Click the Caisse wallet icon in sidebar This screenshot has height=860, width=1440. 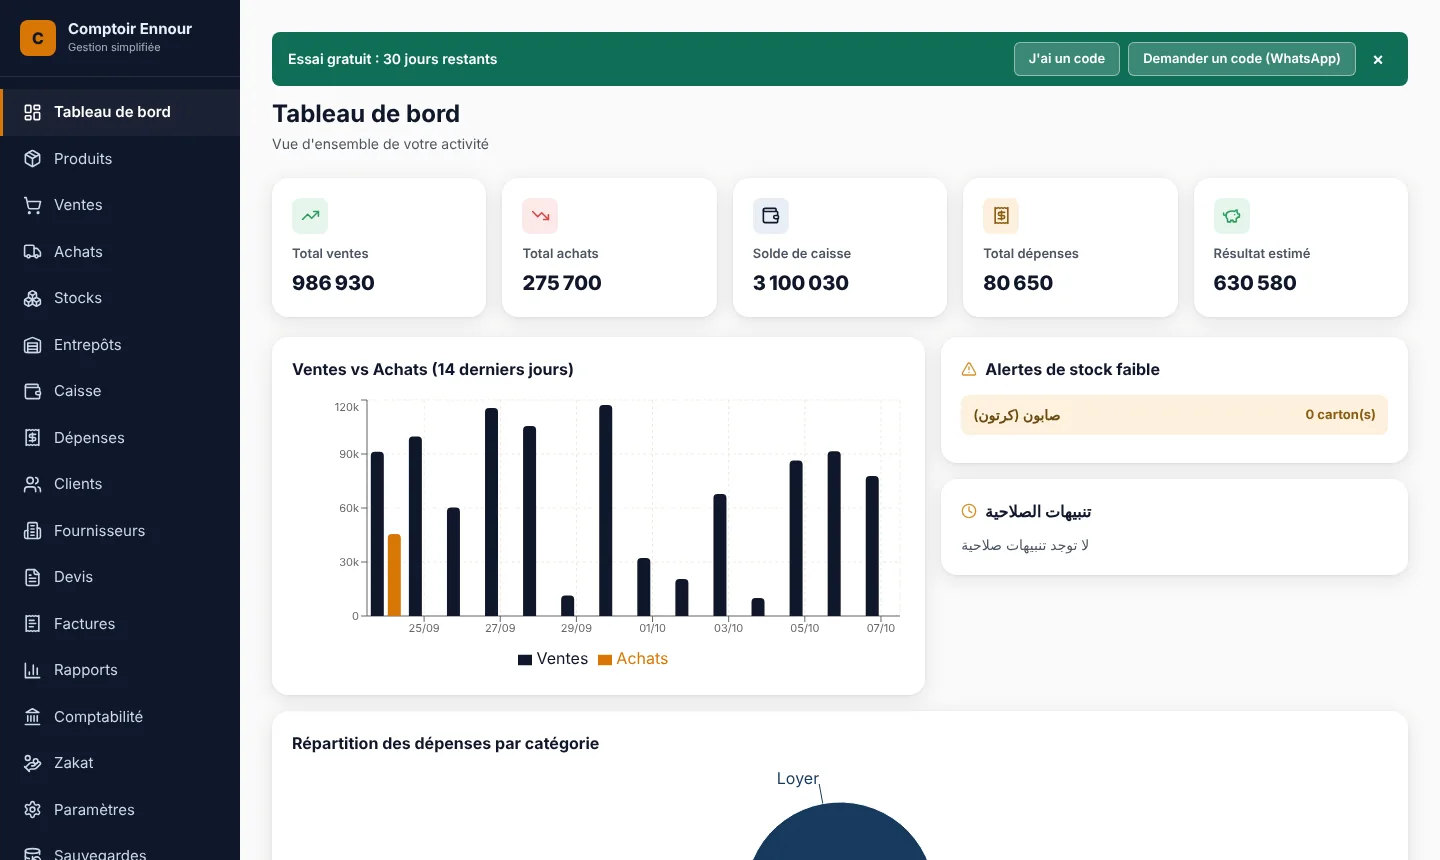point(33,391)
